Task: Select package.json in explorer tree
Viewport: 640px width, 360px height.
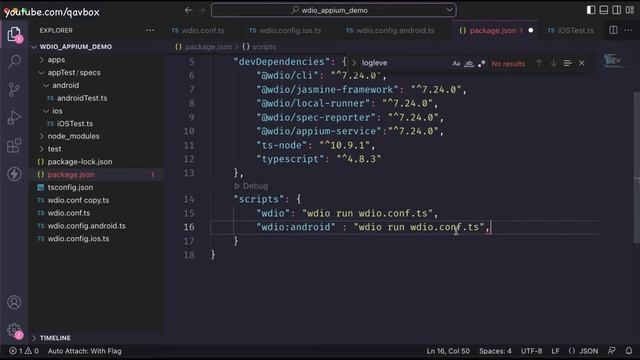Action: click(x=71, y=175)
